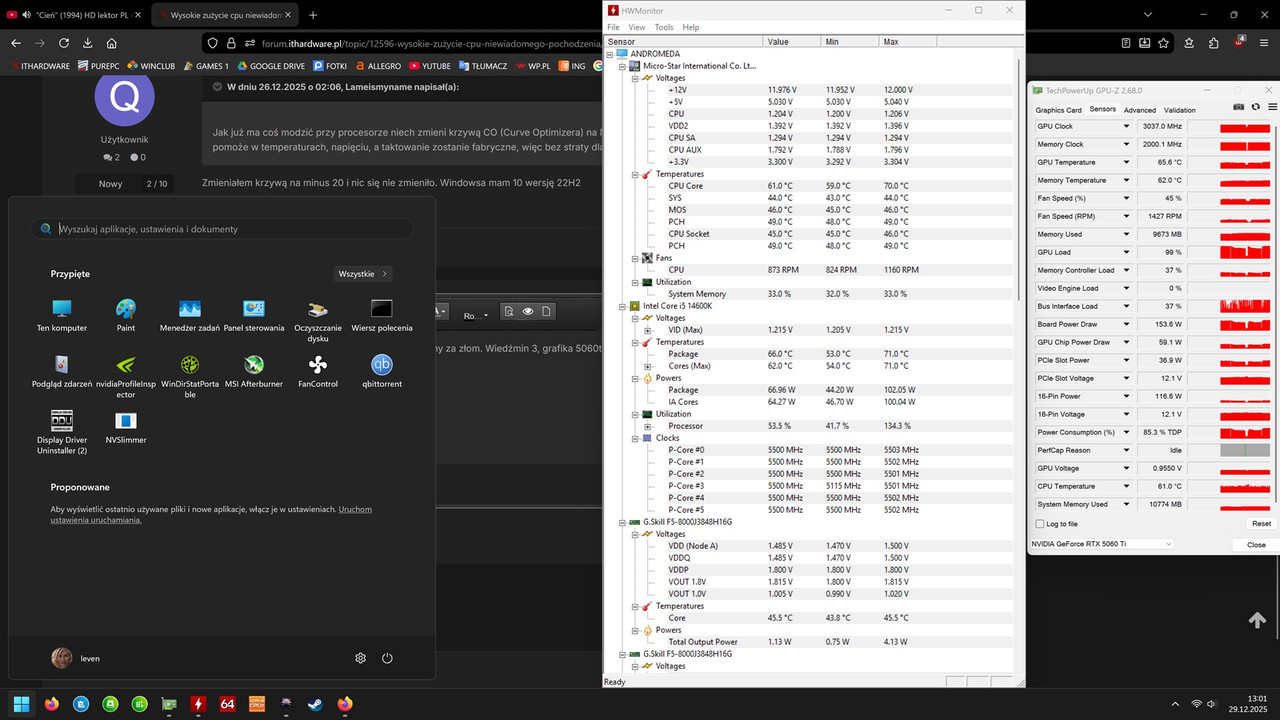Switch to "Cień" (1994) YouTube browser tab
Viewport: 1280px width, 720px height.
pos(76,15)
